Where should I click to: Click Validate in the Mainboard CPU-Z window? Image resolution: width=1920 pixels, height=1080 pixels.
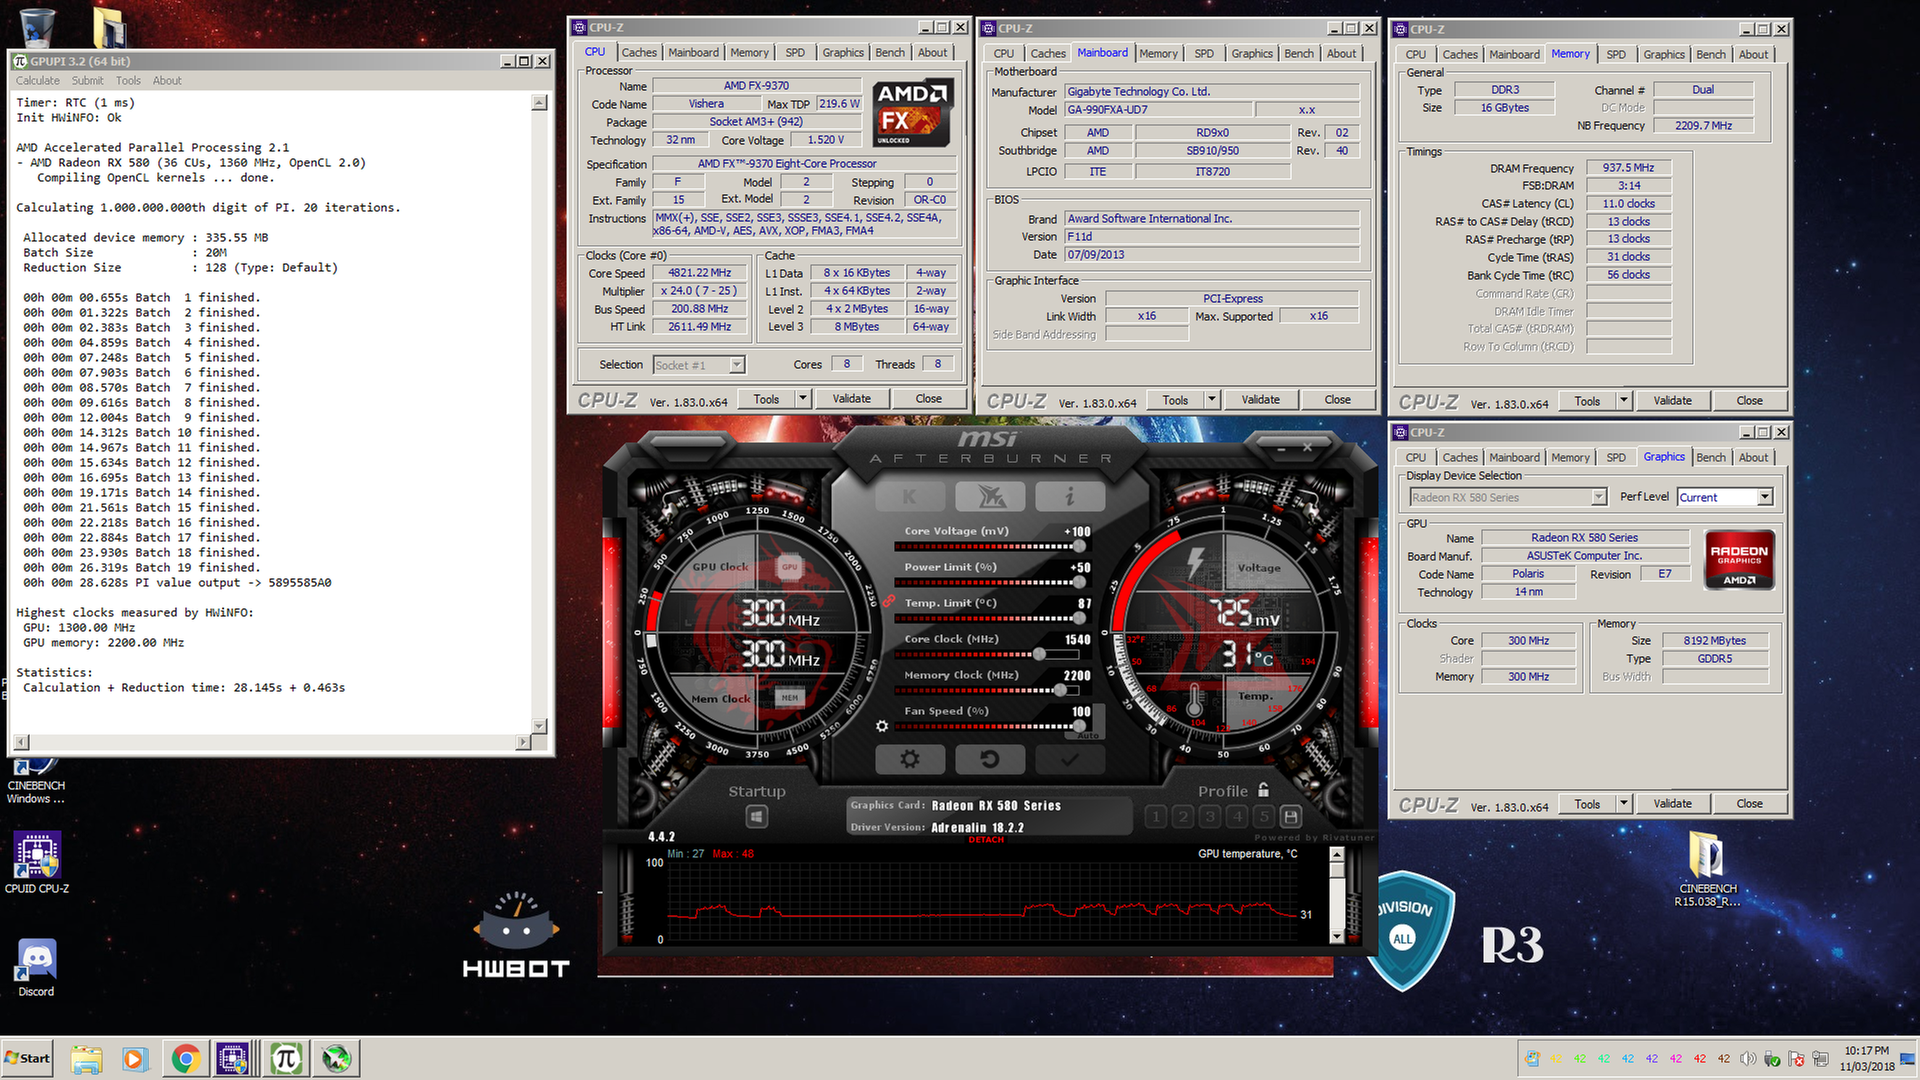tap(1260, 400)
